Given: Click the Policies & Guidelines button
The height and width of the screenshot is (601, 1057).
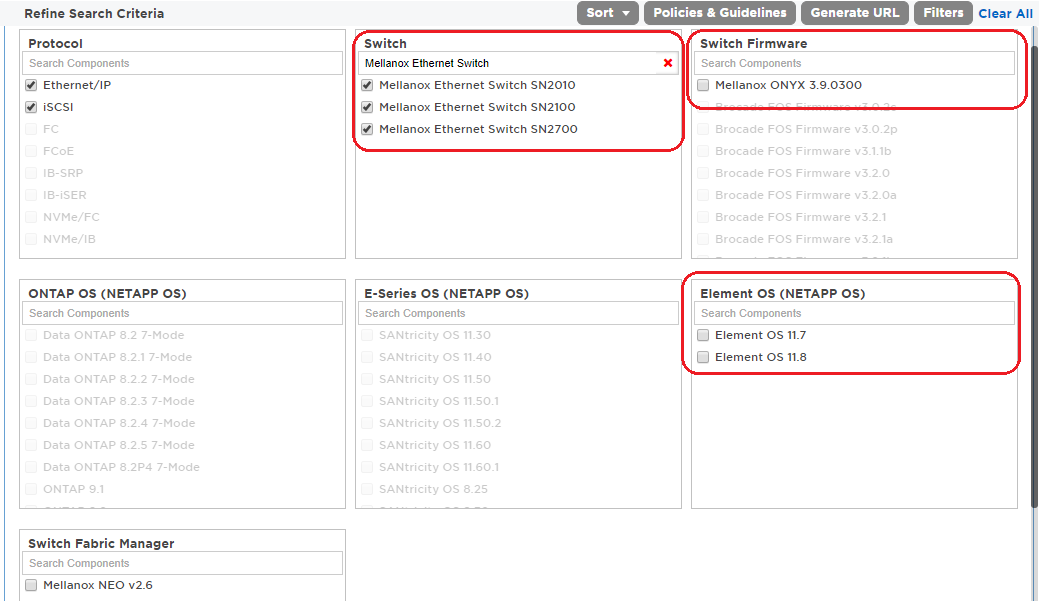Looking at the screenshot, I should click(720, 13).
